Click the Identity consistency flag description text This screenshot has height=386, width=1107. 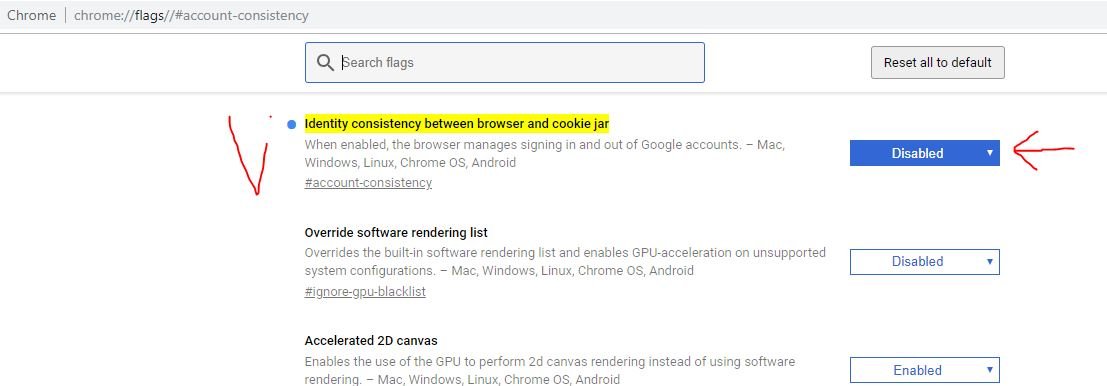point(544,153)
